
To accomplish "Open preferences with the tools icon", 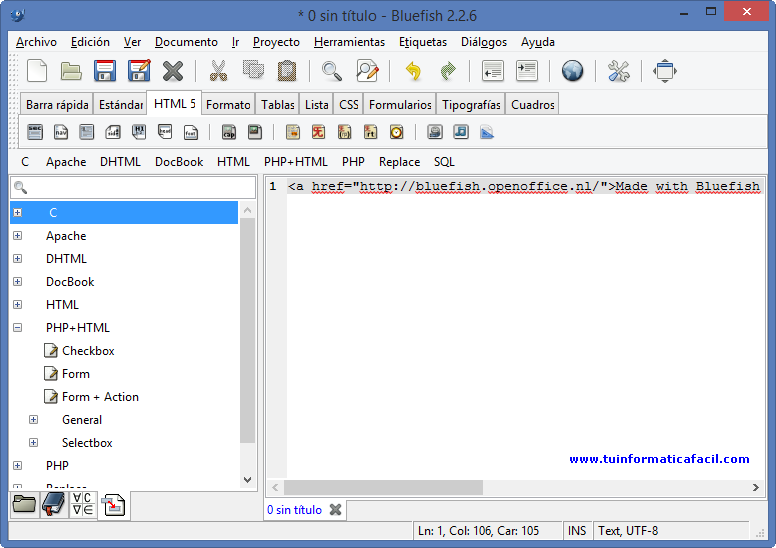I will click(x=619, y=71).
